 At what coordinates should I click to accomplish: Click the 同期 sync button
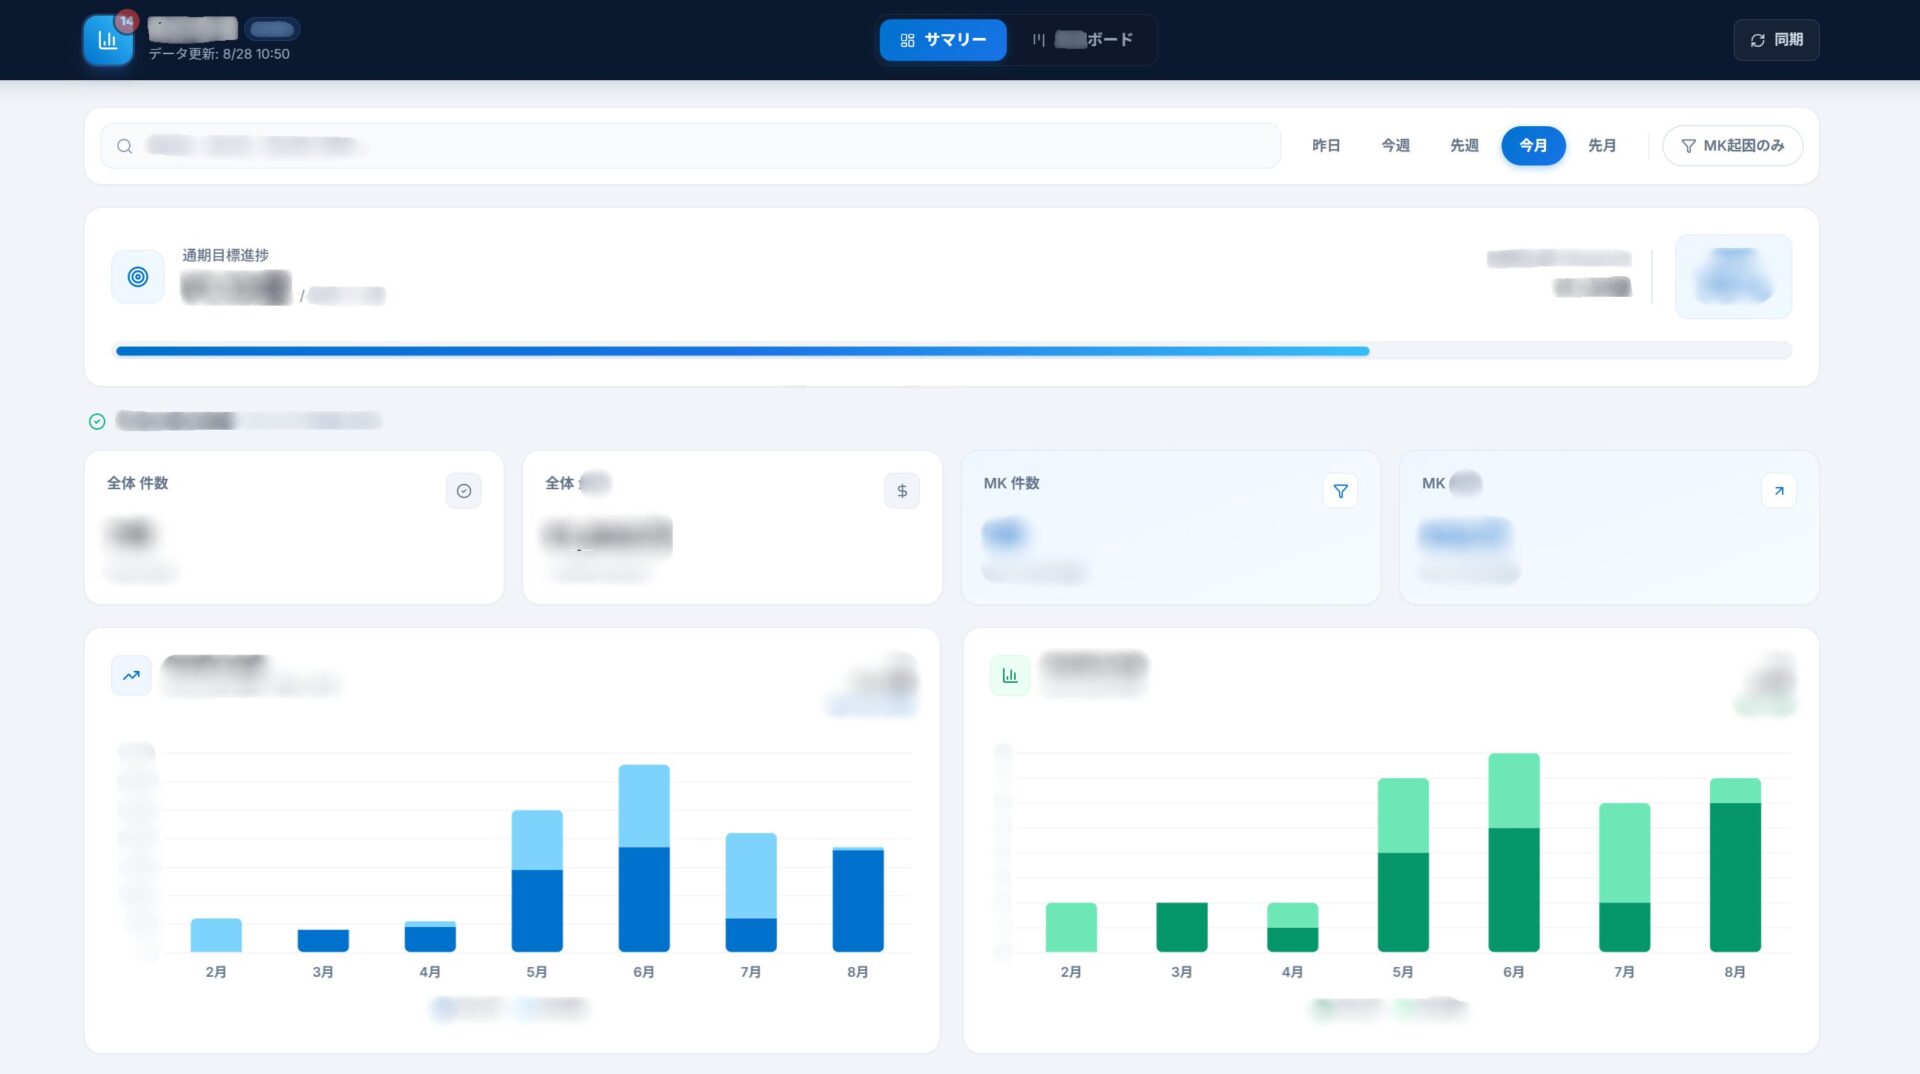tap(1776, 40)
